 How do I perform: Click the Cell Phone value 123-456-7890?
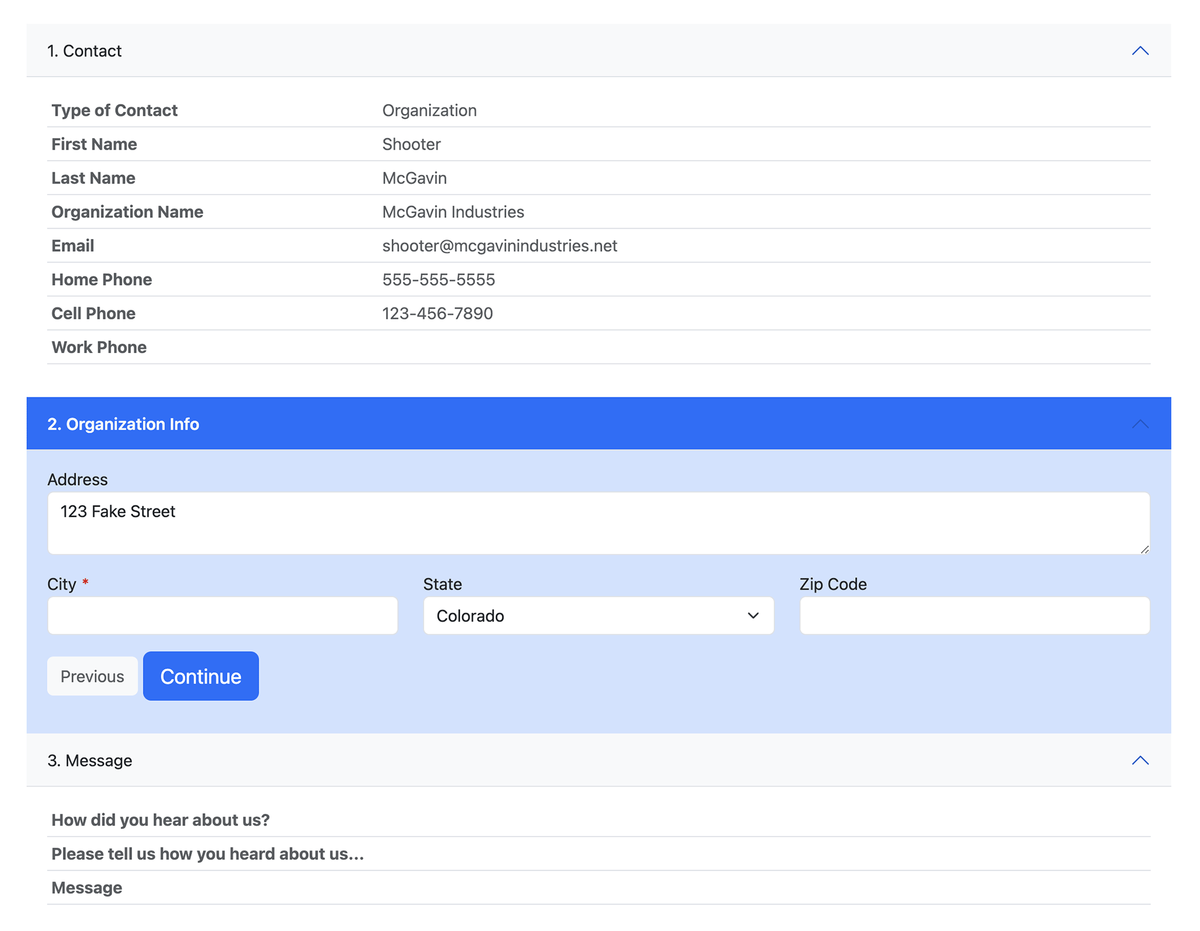[438, 314]
